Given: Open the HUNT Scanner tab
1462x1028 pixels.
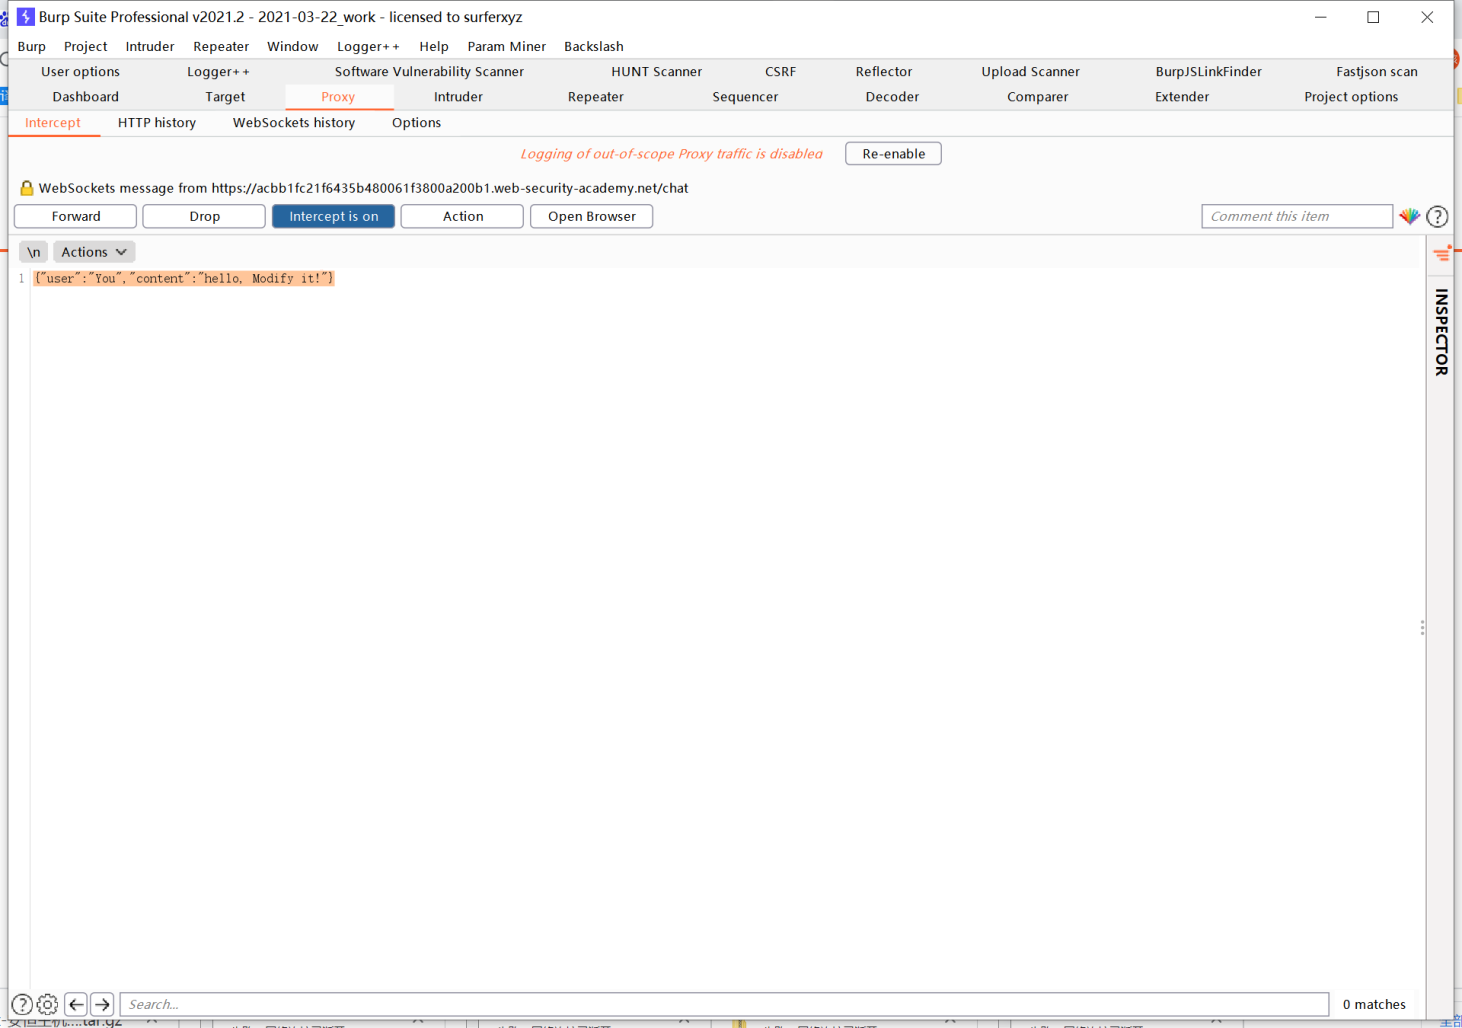Looking at the screenshot, I should tap(656, 72).
